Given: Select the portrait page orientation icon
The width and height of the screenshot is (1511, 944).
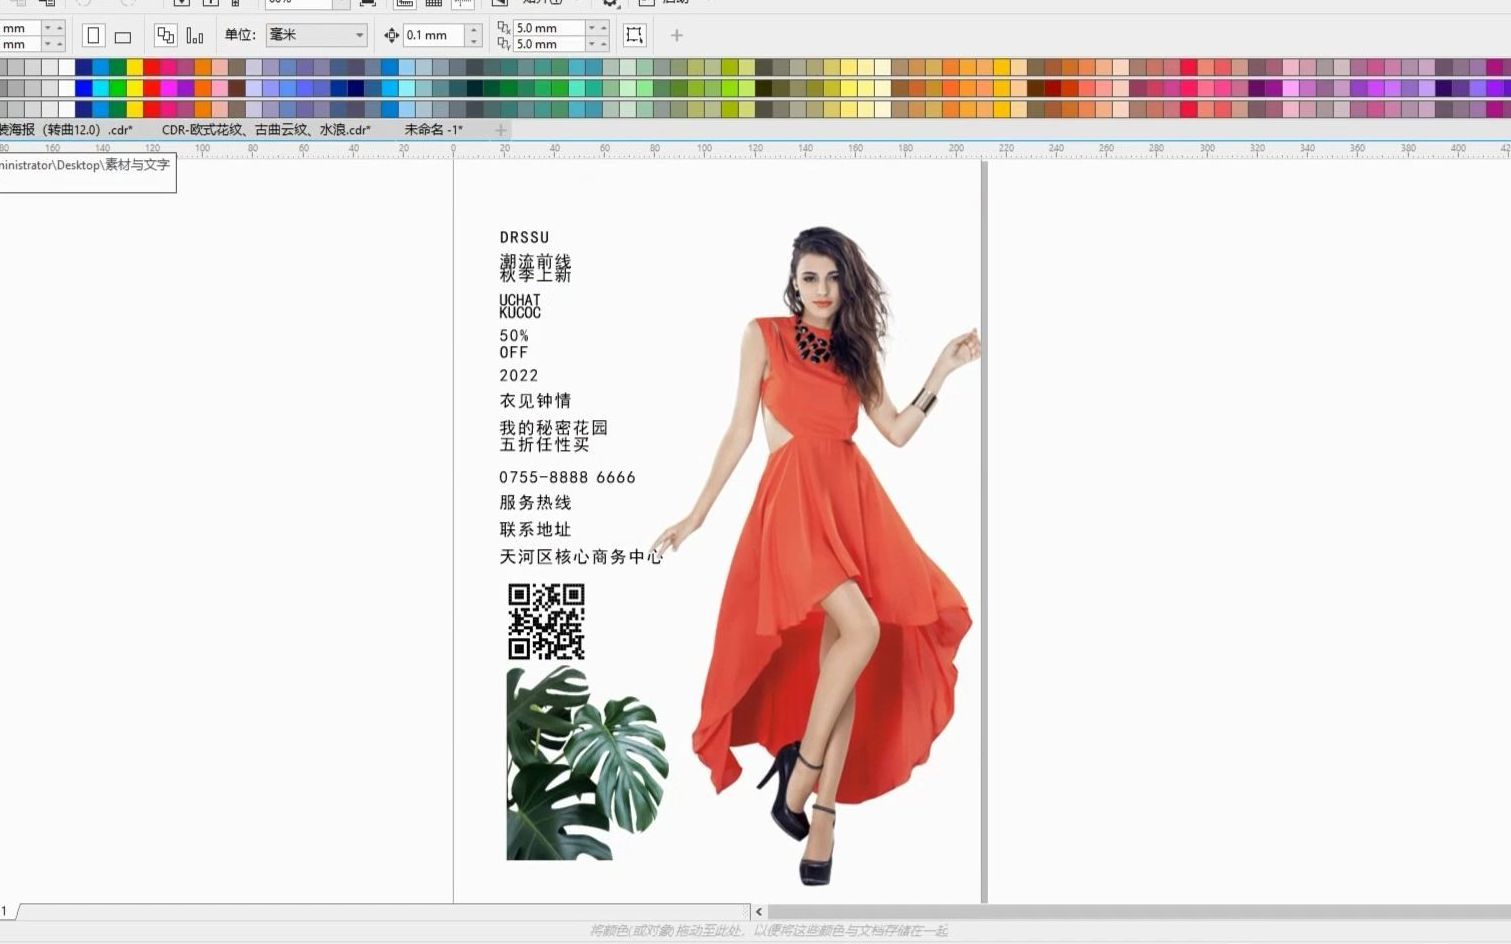Looking at the screenshot, I should [x=93, y=35].
